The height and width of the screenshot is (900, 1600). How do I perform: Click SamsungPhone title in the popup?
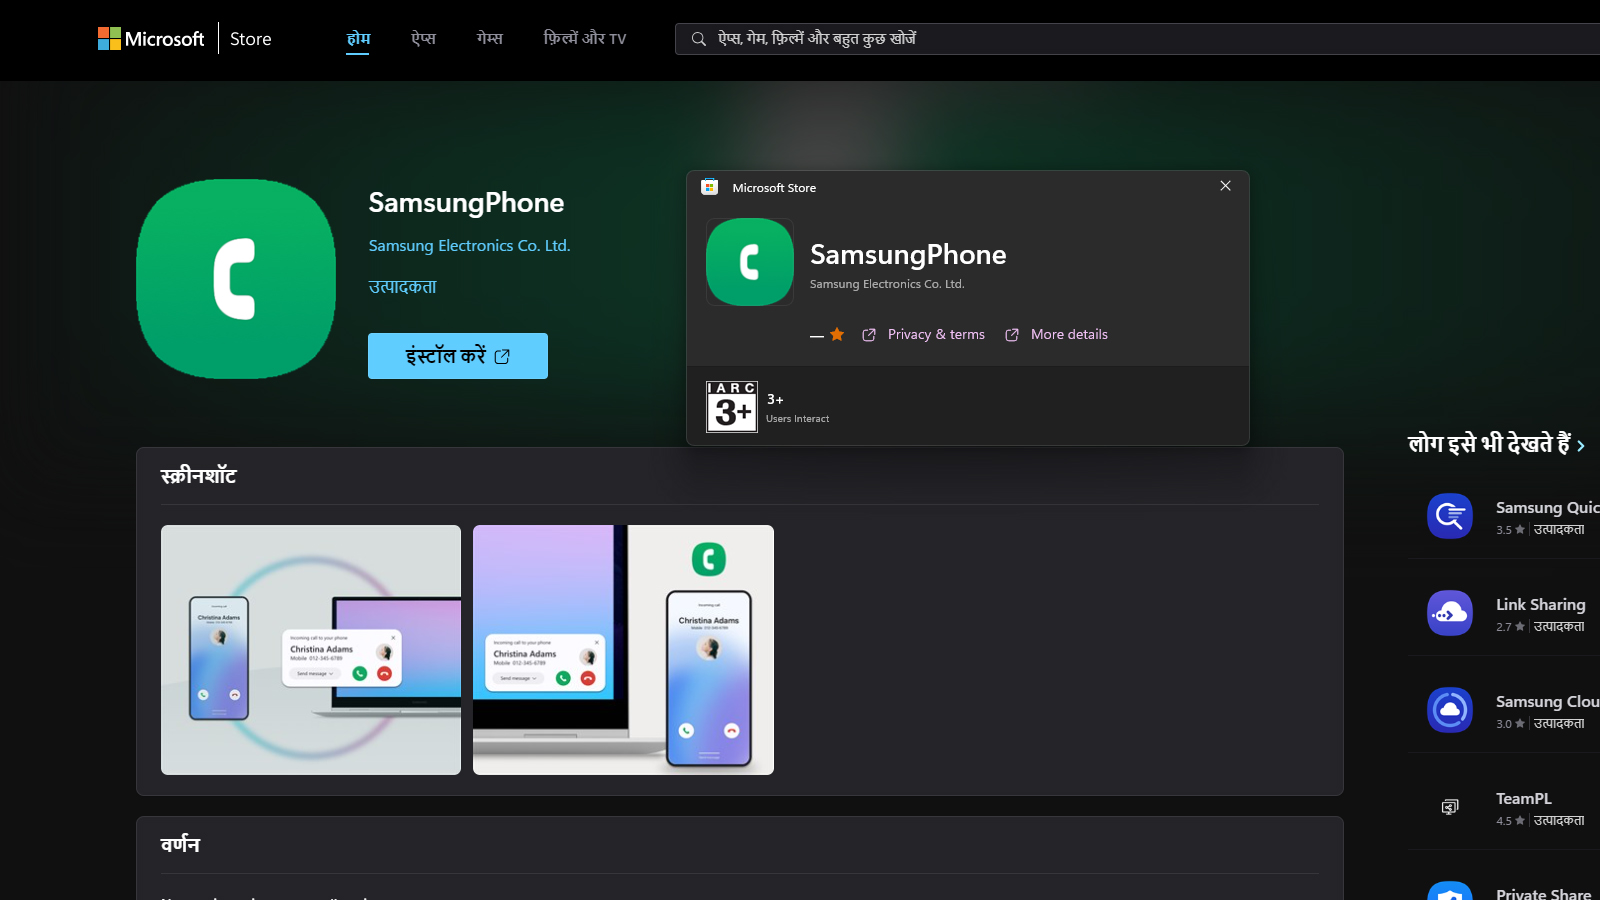[908, 255]
